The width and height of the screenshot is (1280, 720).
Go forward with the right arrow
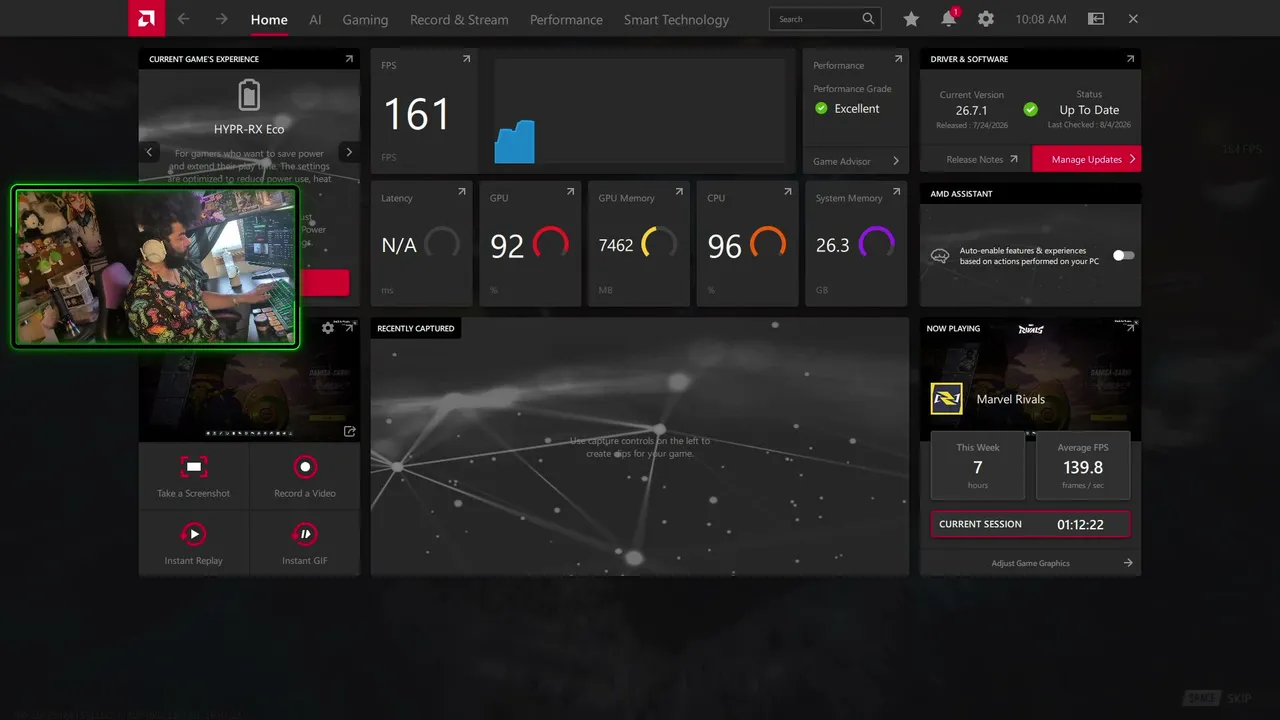coord(221,19)
